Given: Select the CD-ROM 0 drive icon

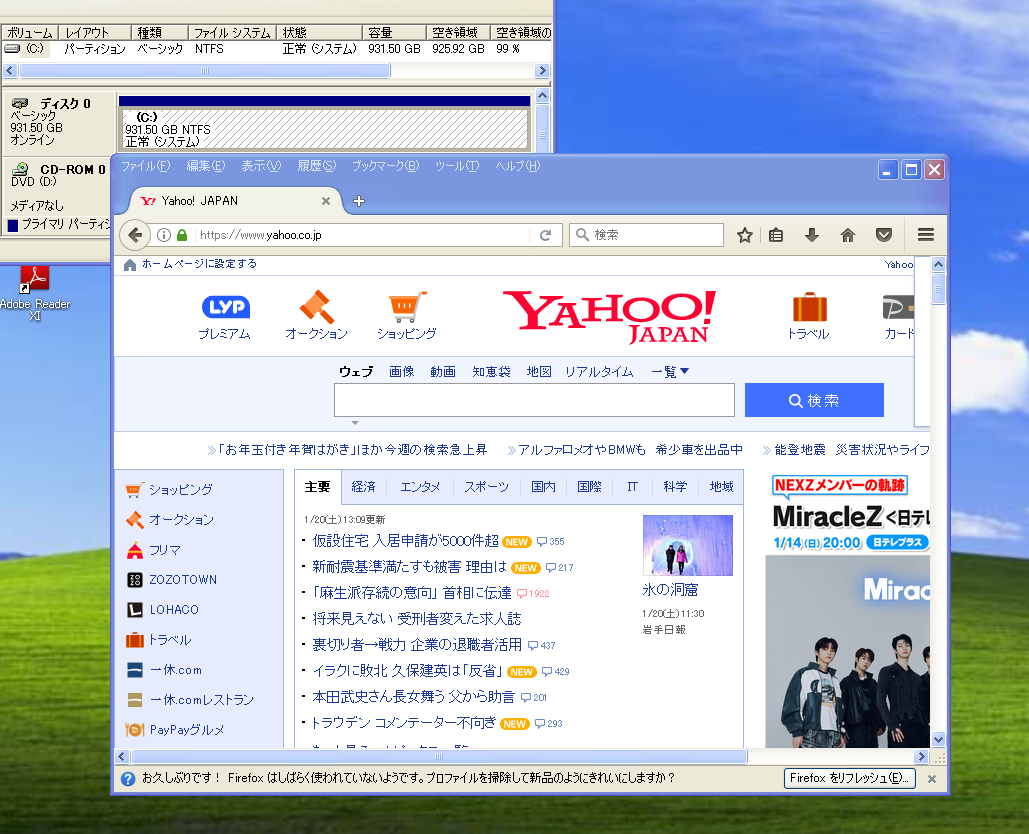Looking at the screenshot, I should [20, 169].
